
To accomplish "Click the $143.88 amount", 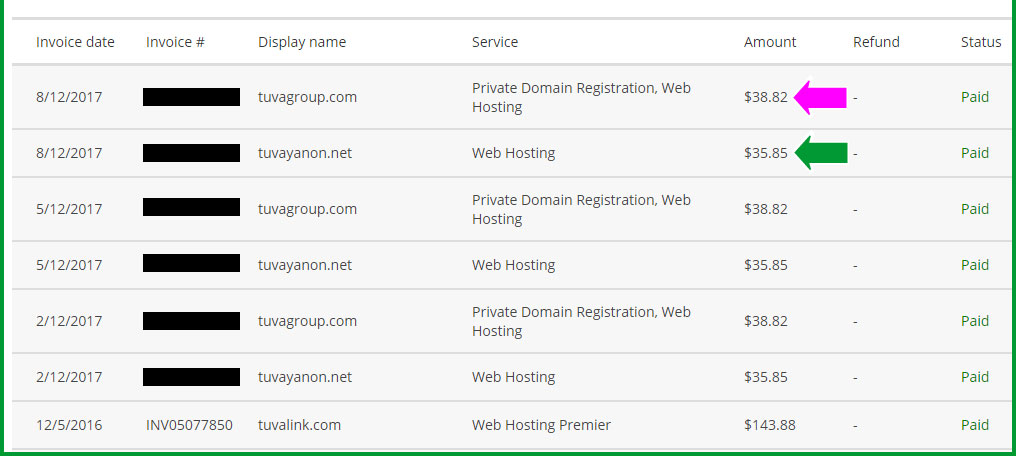I will pos(770,425).
